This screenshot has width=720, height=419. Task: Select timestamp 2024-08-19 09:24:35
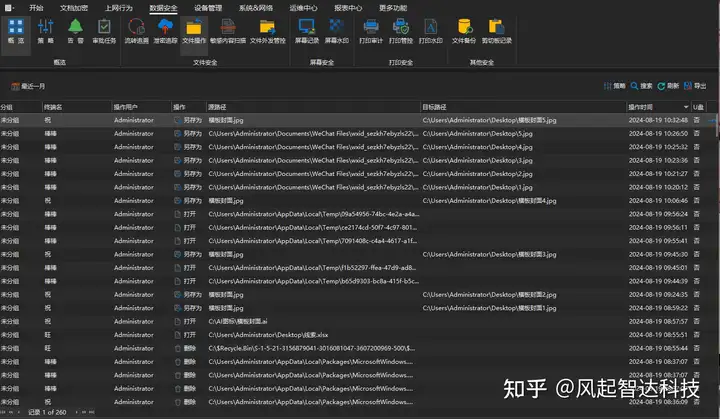click(658, 294)
